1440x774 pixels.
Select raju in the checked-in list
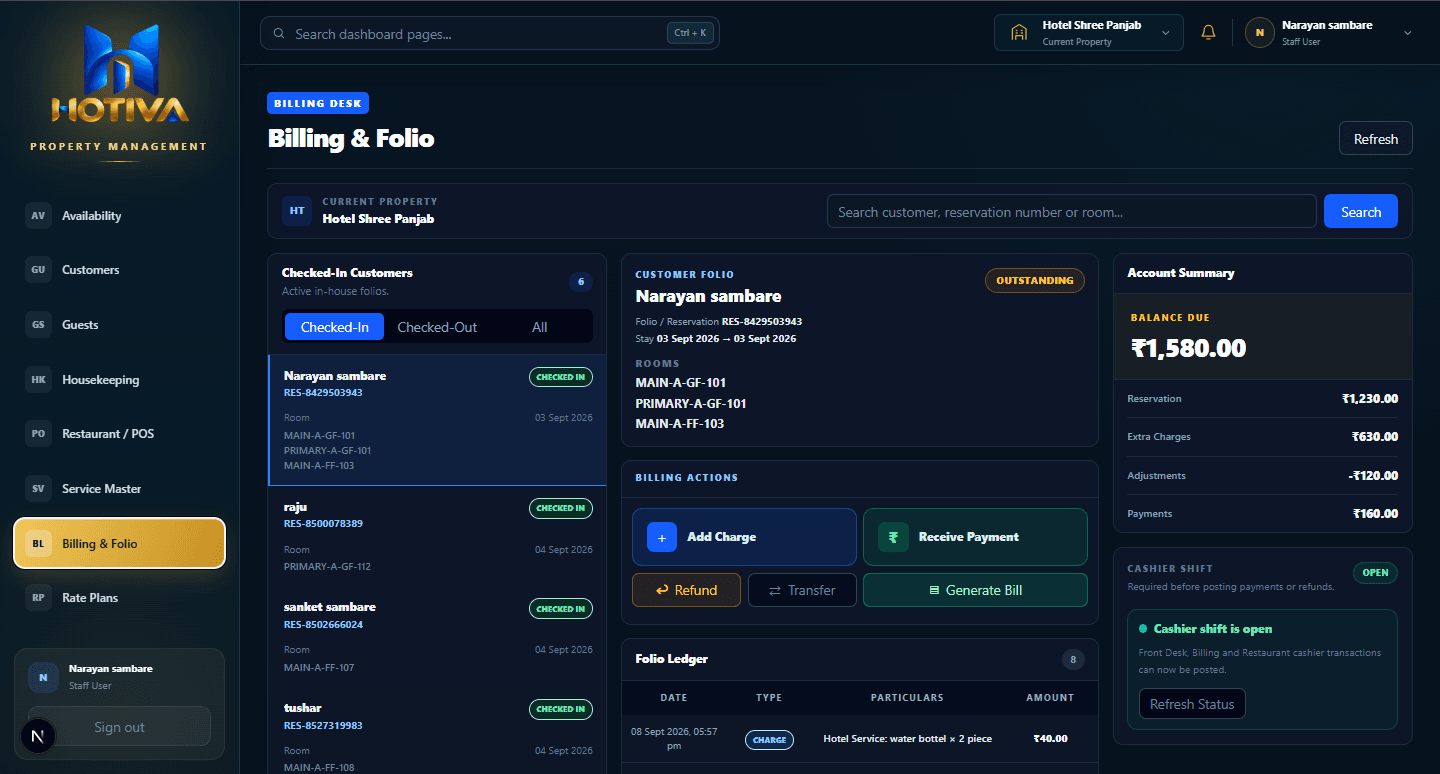pyautogui.click(x=437, y=536)
